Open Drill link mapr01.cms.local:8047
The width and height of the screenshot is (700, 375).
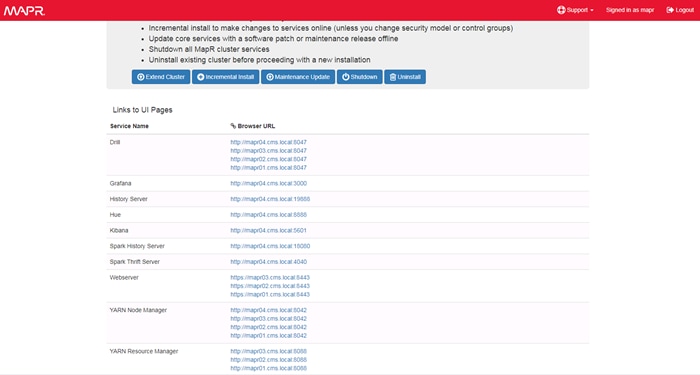(x=268, y=168)
